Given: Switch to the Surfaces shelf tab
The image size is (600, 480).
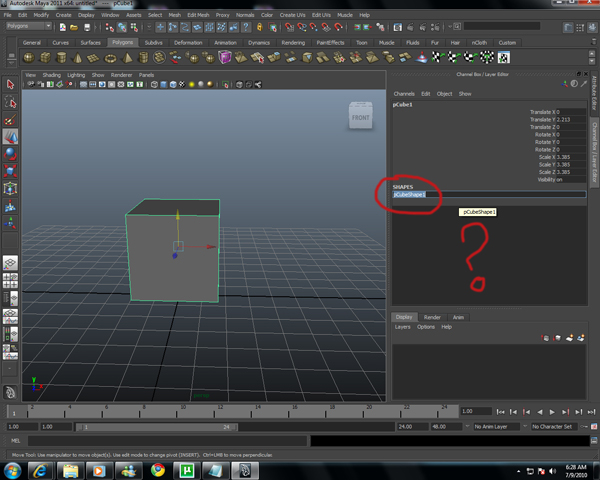Looking at the screenshot, I should click(90, 42).
